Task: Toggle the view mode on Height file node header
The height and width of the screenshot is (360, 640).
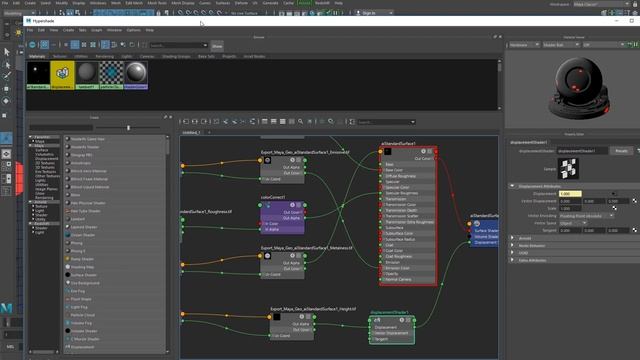Action: [308, 316]
